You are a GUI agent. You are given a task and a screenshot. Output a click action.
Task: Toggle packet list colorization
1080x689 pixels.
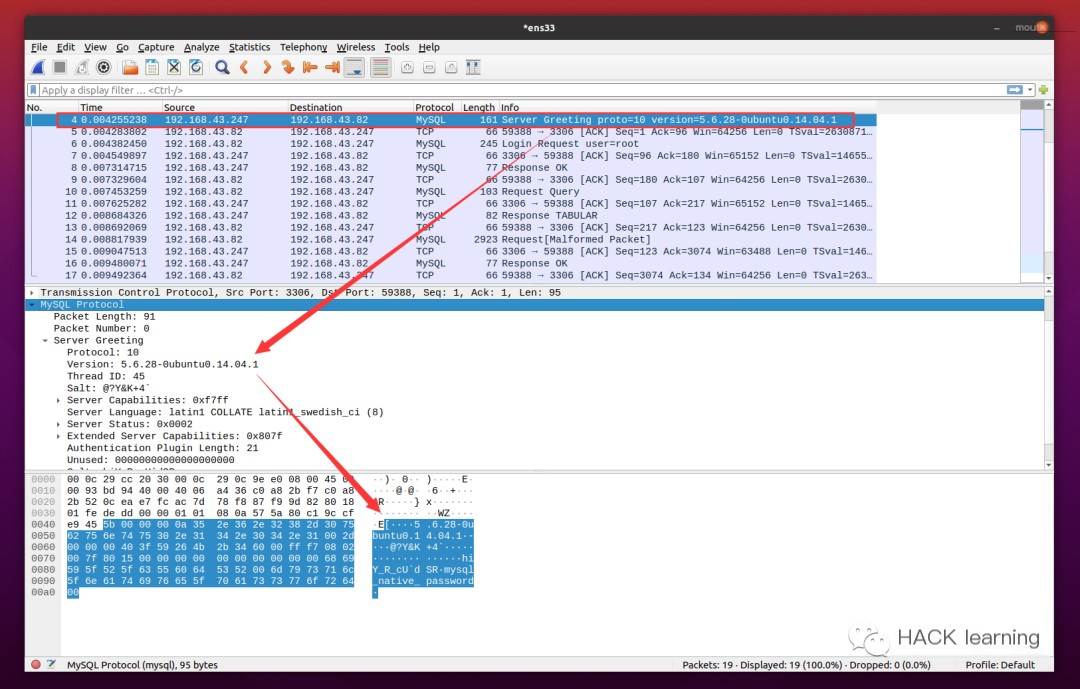click(x=380, y=67)
